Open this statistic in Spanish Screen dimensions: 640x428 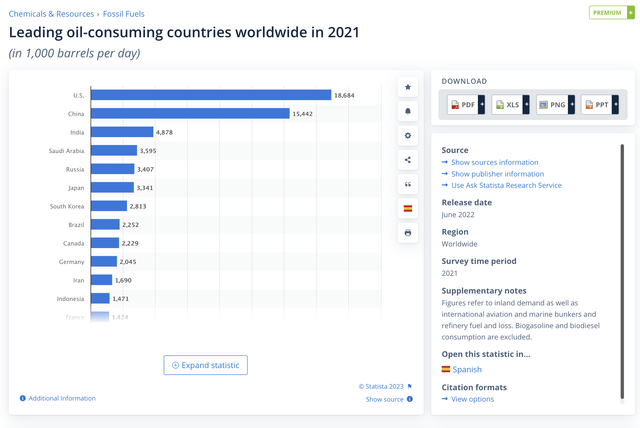pyautogui.click(x=467, y=369)
